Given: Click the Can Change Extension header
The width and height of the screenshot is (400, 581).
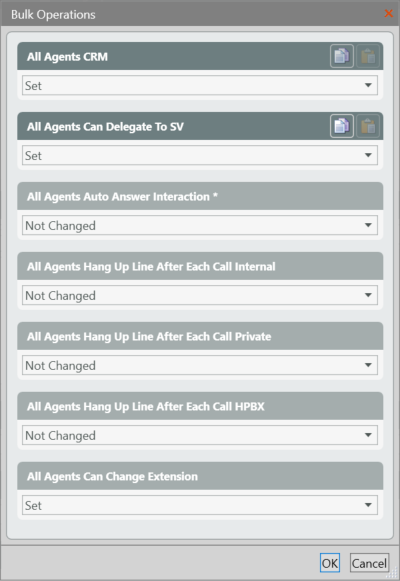Looking at the screenshot, I should click(200, 476).
